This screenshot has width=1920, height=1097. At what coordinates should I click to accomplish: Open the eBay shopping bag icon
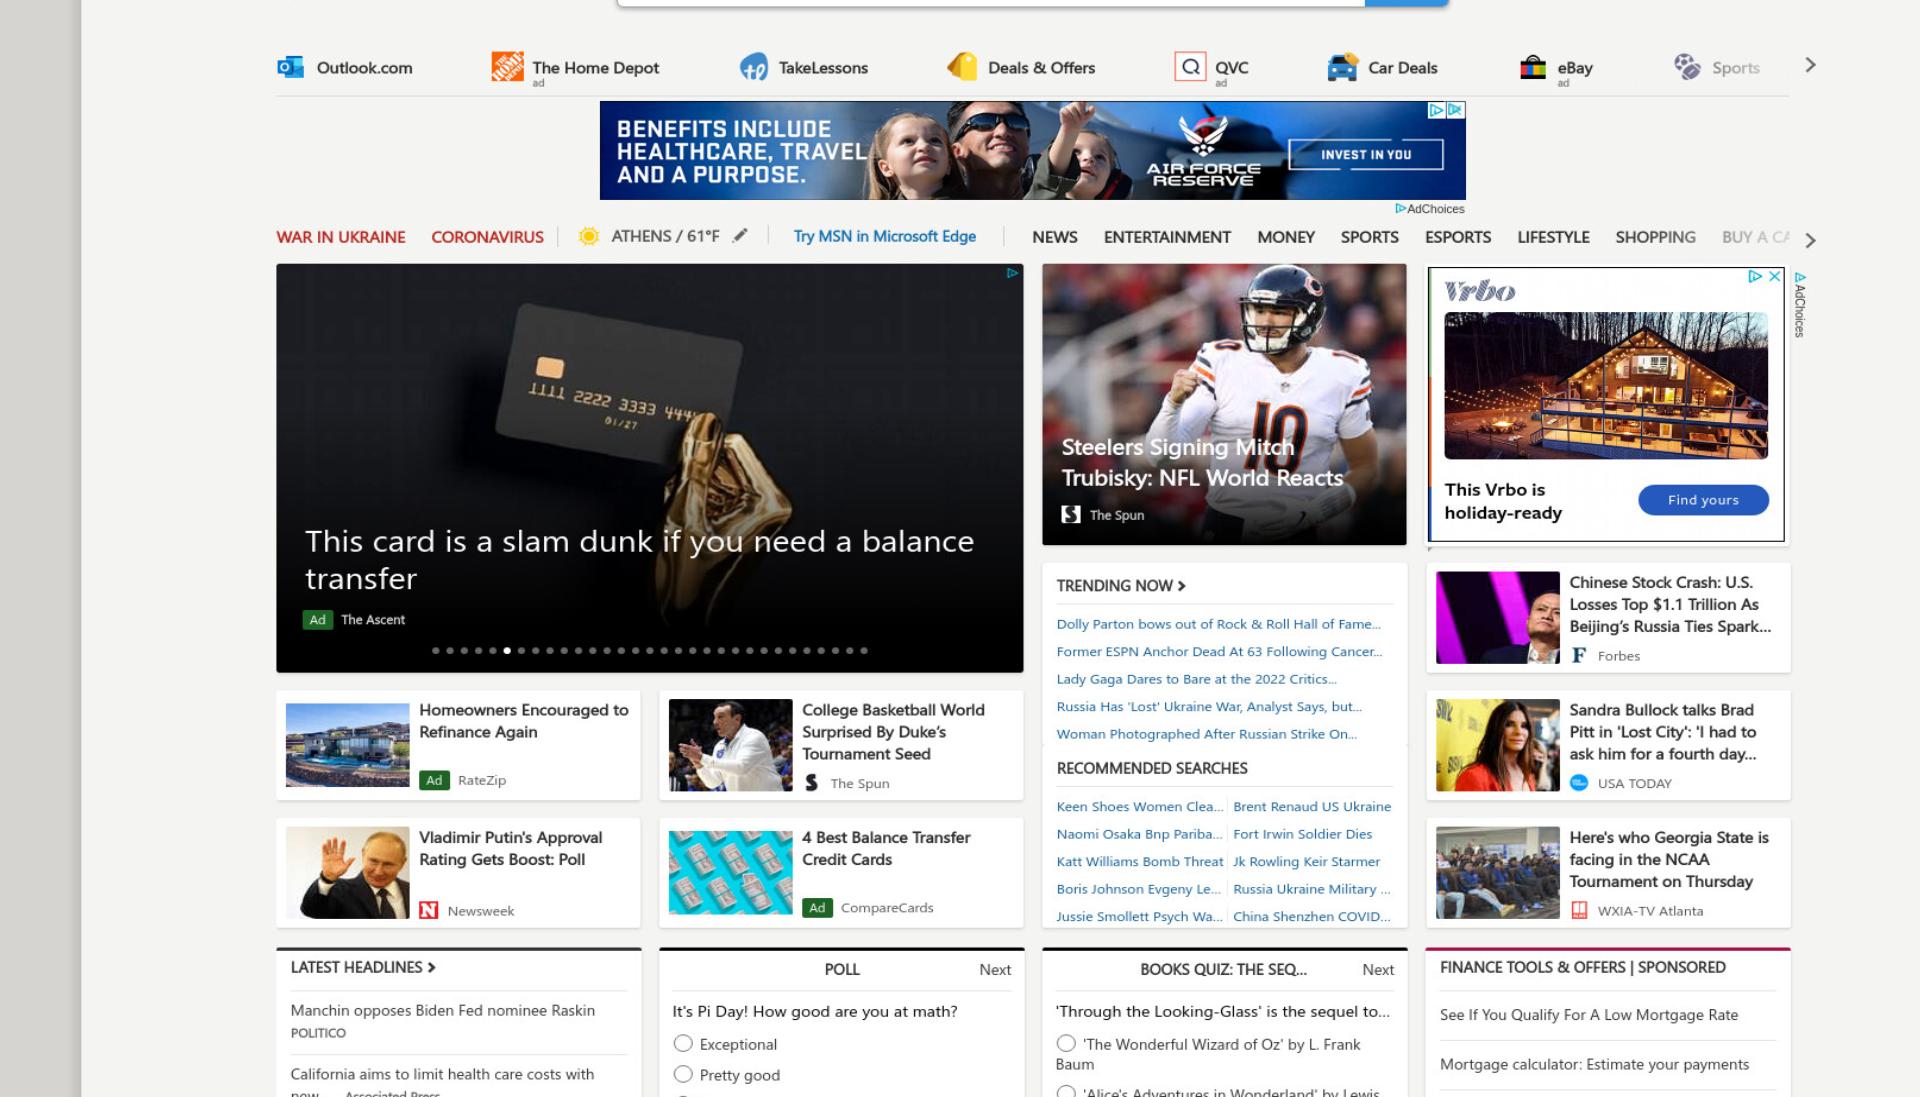coord(1532,67)
